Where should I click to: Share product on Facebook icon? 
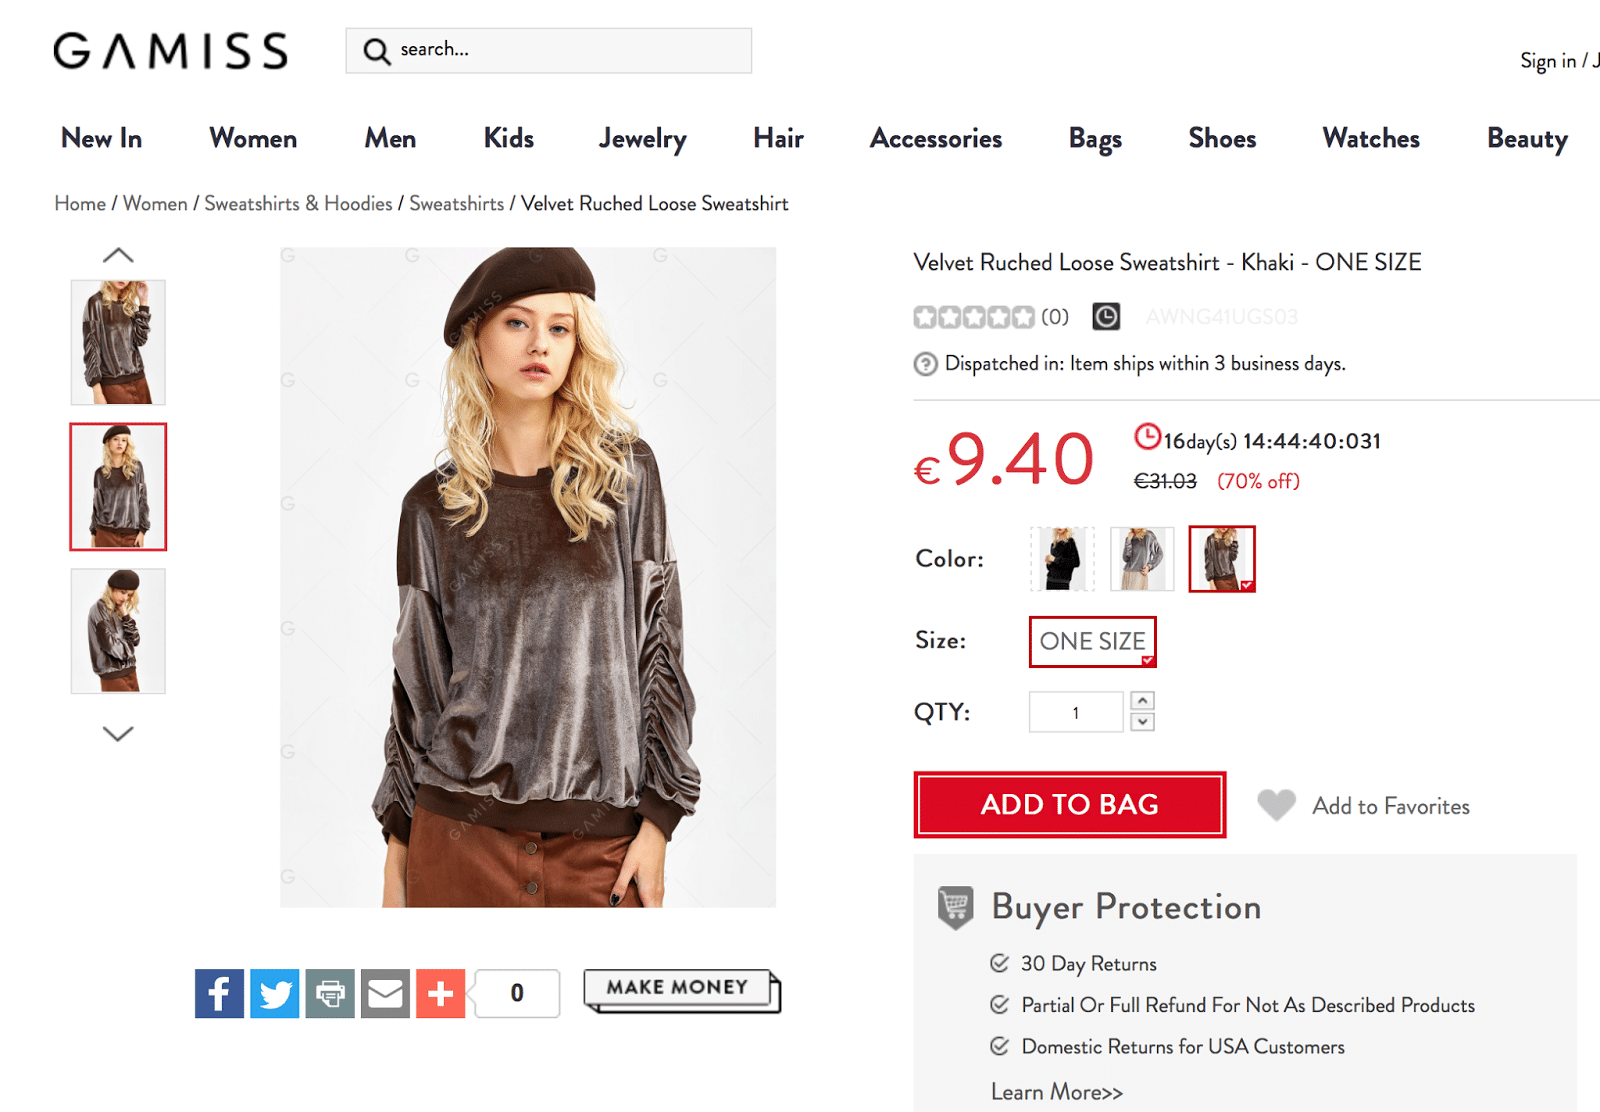tap(219, 993)
